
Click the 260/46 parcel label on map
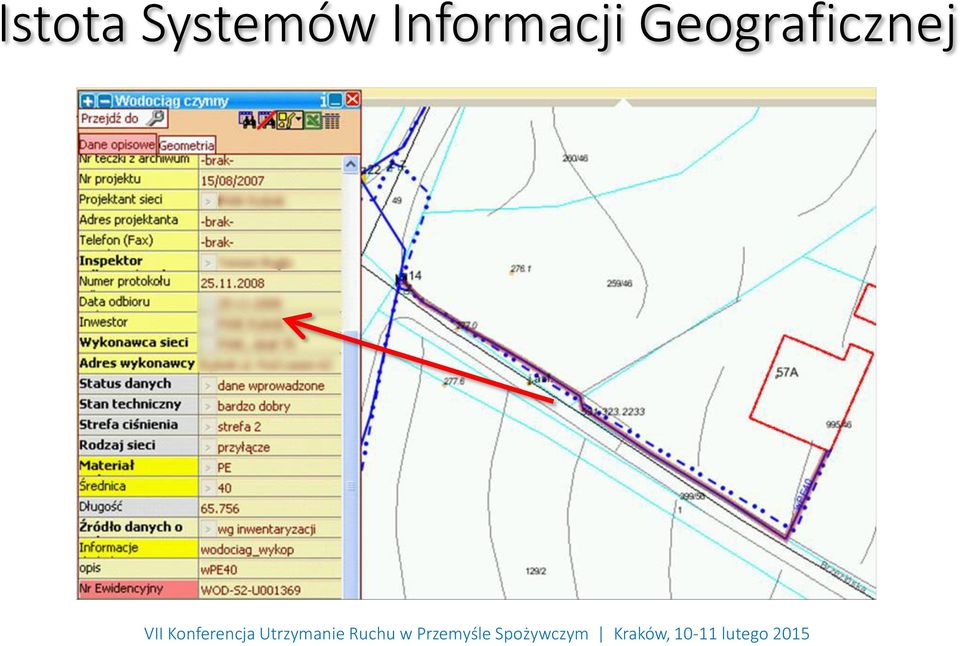576,158
